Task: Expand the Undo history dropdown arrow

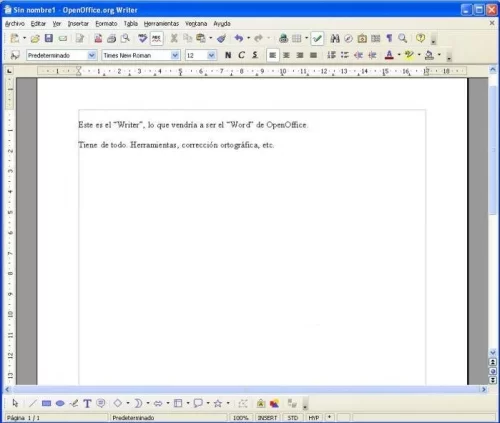Action: [249, 38]
